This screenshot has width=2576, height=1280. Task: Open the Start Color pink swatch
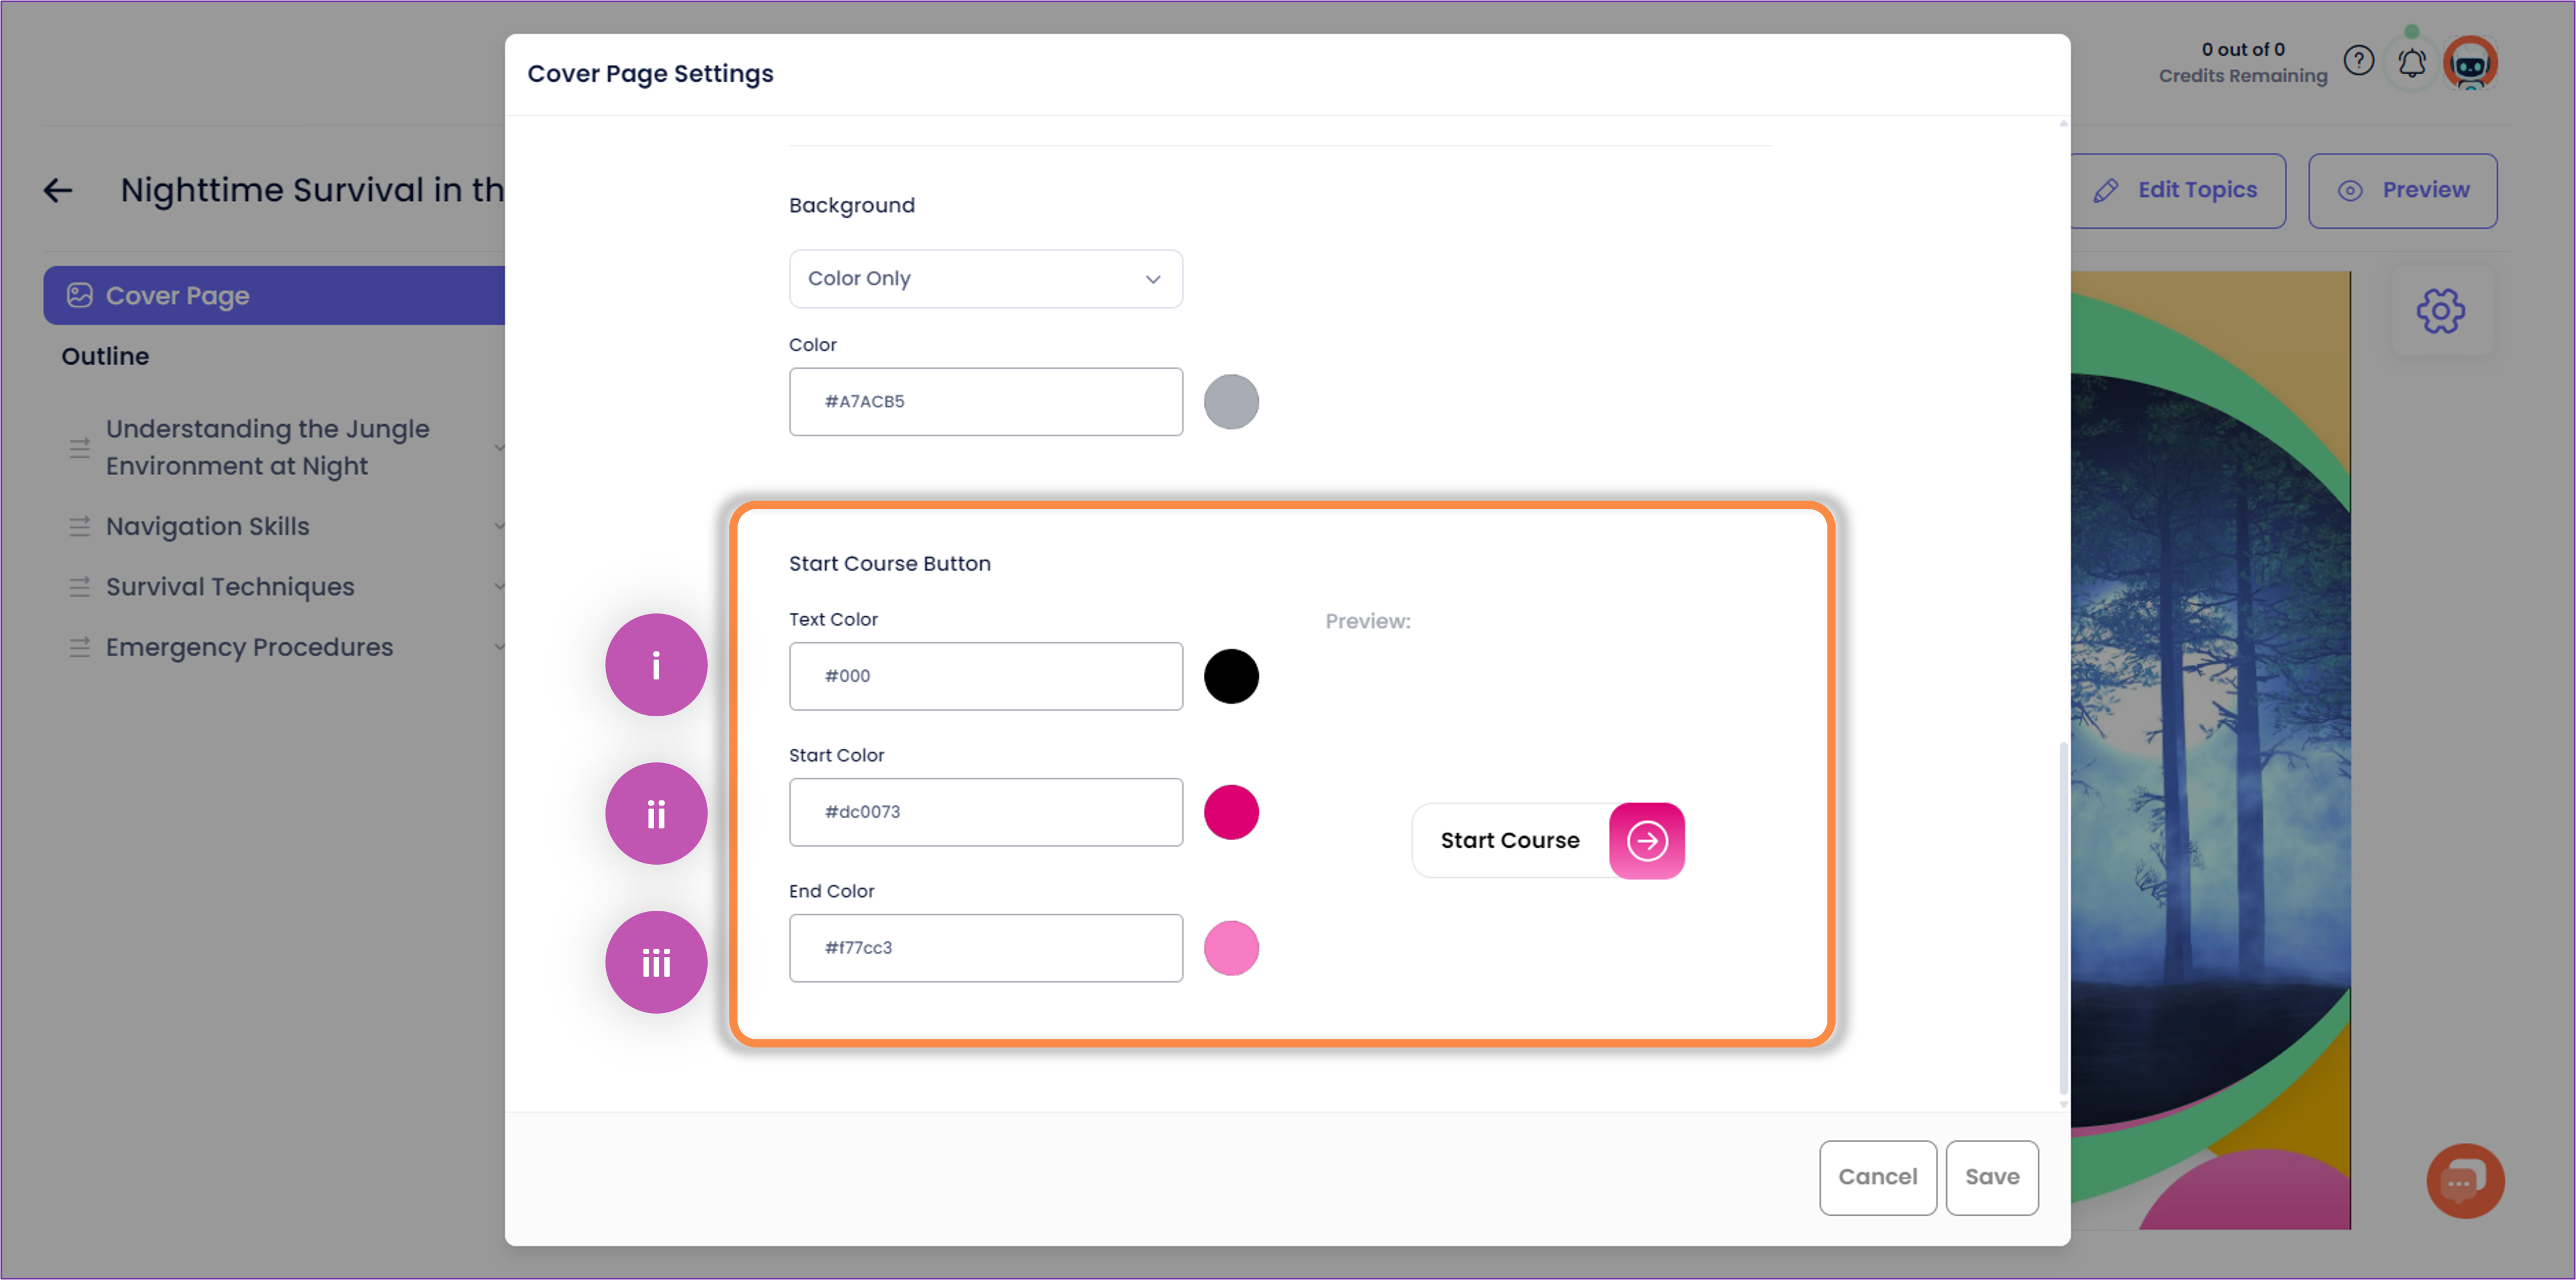pos(1230,812)
